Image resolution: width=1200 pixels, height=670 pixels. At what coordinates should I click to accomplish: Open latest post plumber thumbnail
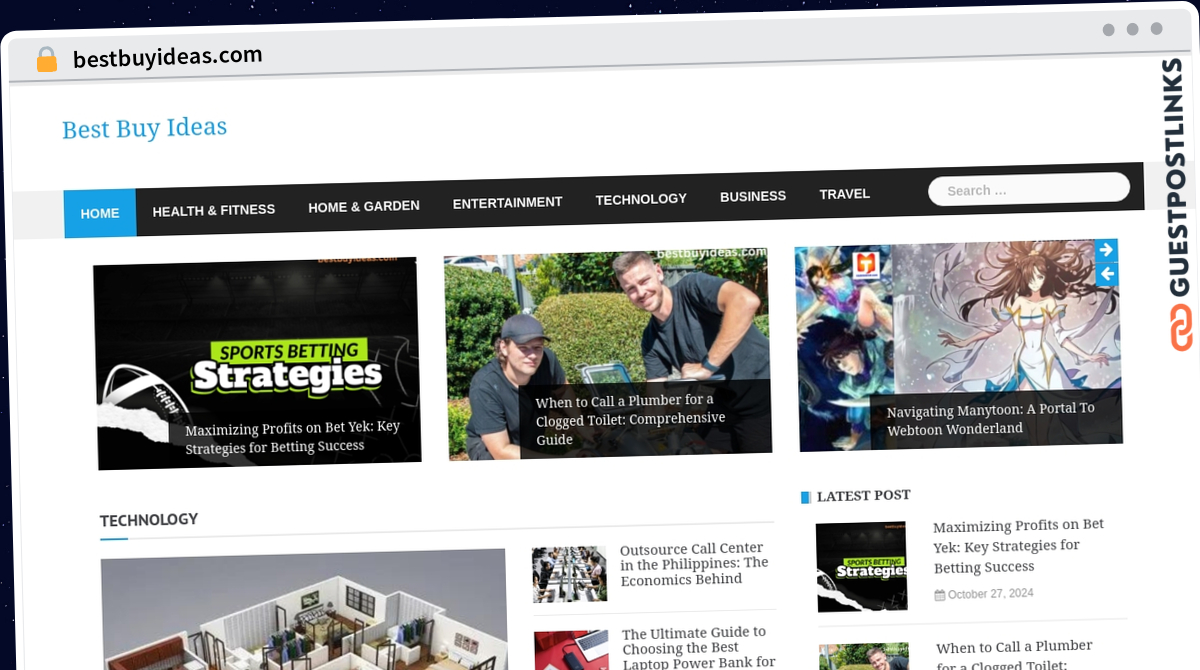click(x=865, y=657)
